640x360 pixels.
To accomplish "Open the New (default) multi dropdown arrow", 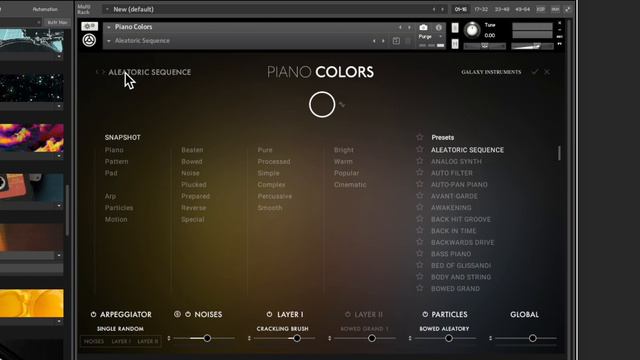I will pos(107,9).
